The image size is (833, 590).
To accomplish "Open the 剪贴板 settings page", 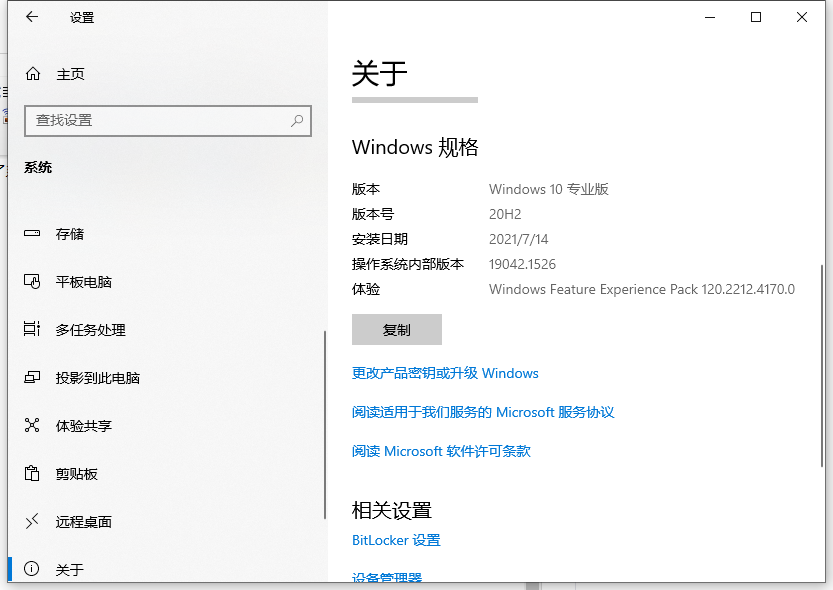I will [76, 474].
